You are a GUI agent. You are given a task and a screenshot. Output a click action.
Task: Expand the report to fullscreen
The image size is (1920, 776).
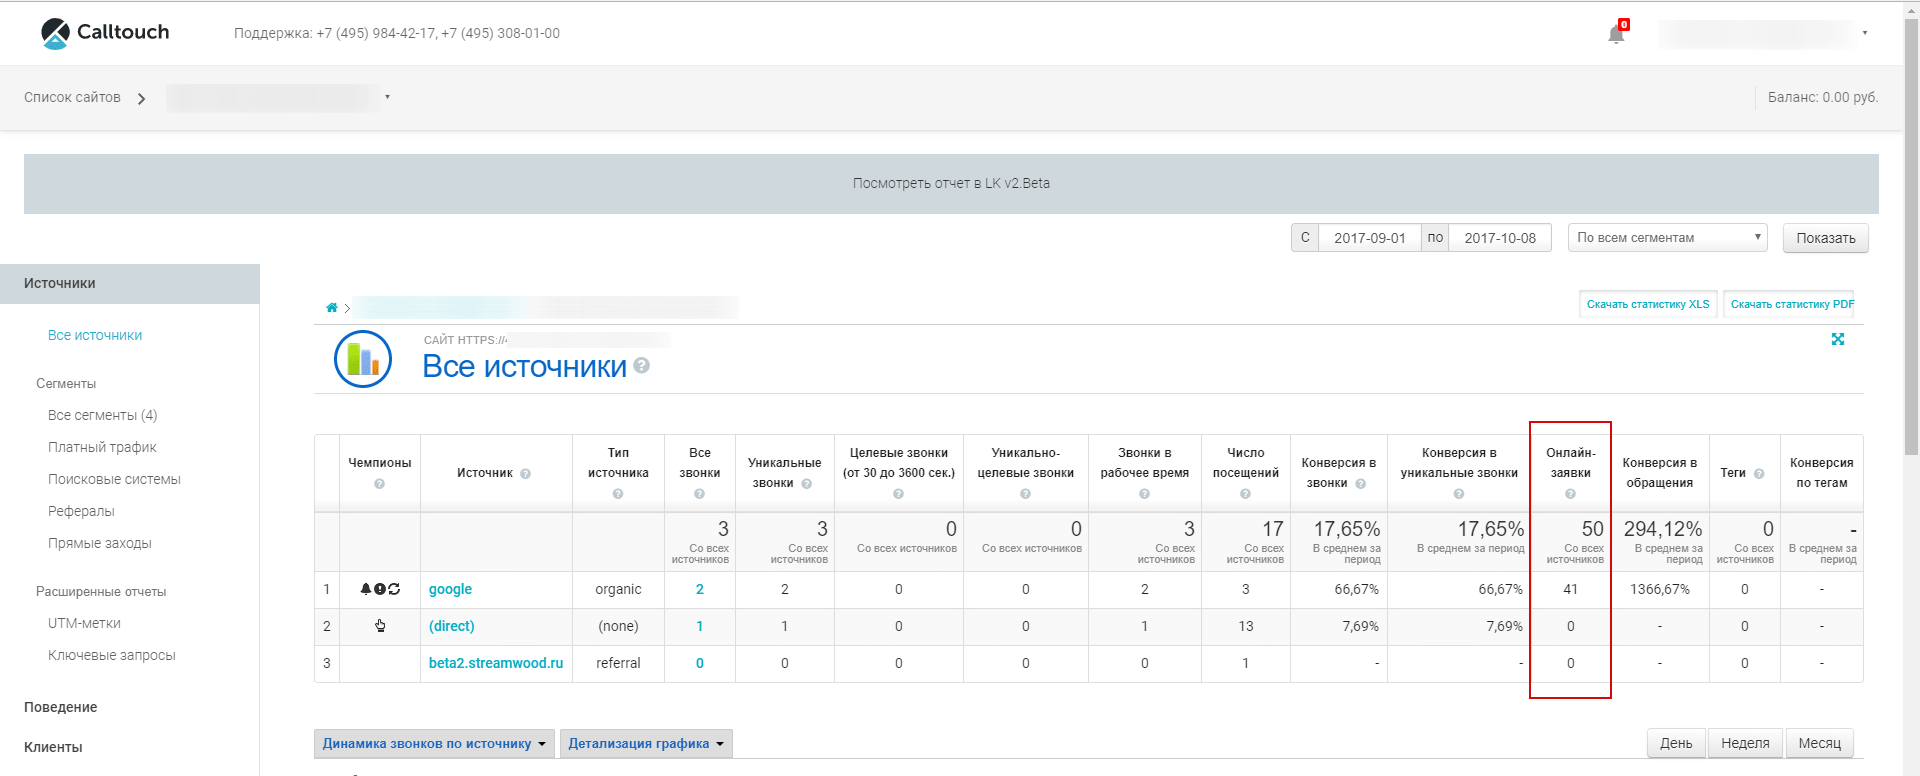[1838, 339]
